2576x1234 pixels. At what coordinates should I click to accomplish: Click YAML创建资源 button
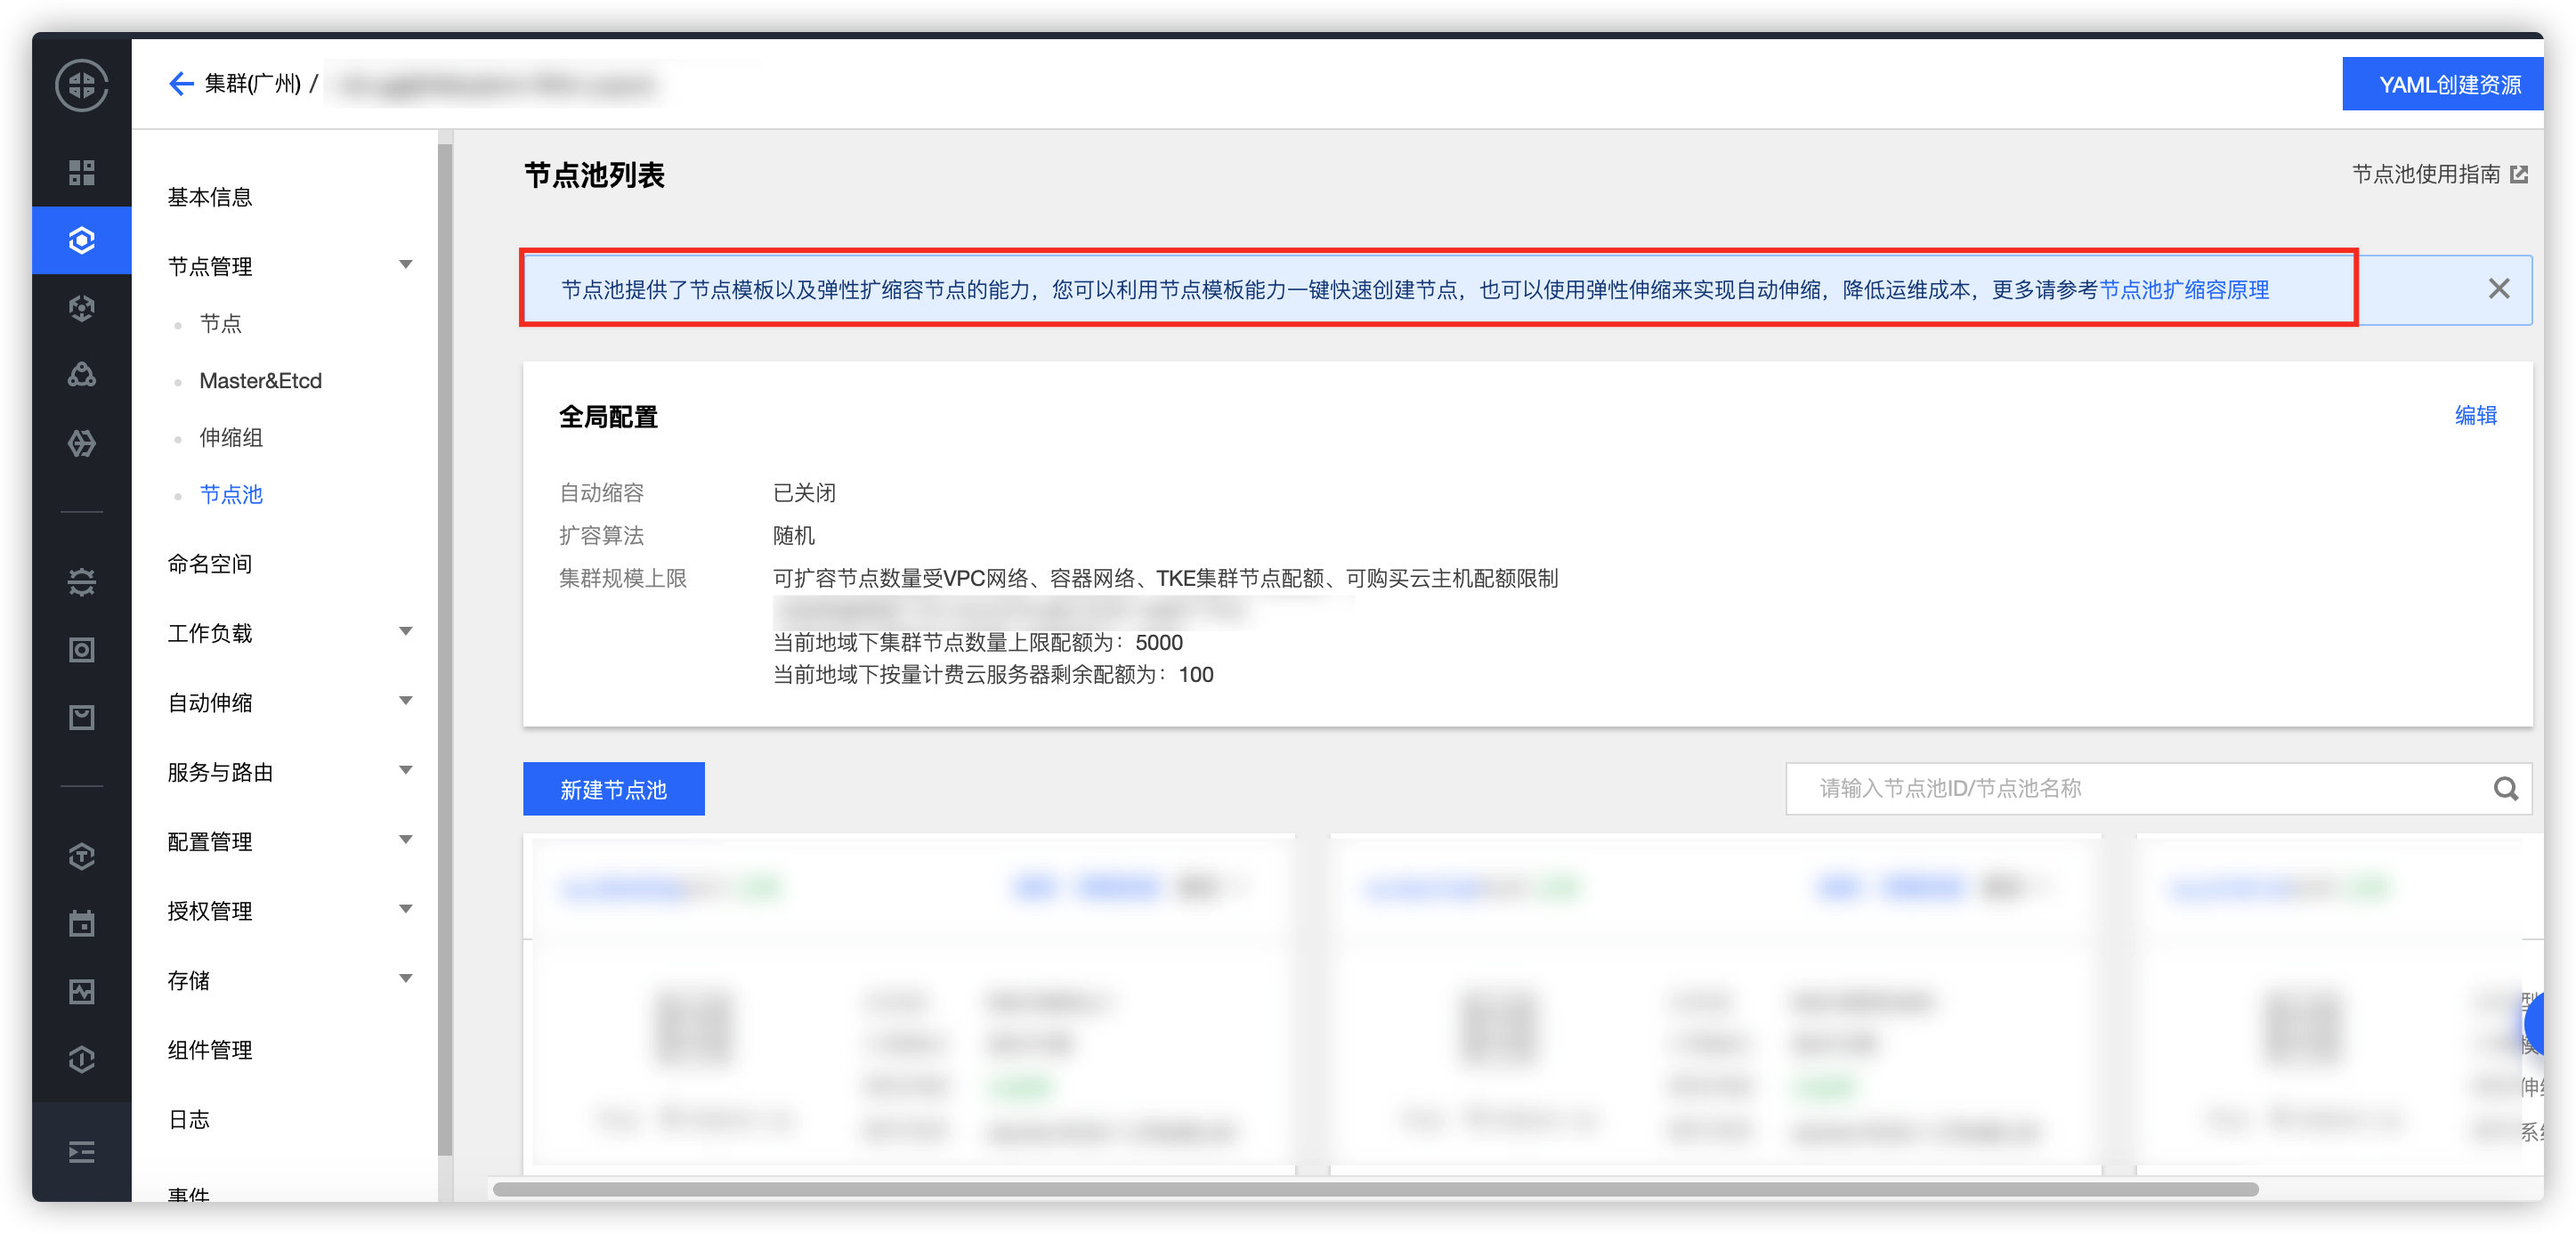click(x=2442, y=85)
